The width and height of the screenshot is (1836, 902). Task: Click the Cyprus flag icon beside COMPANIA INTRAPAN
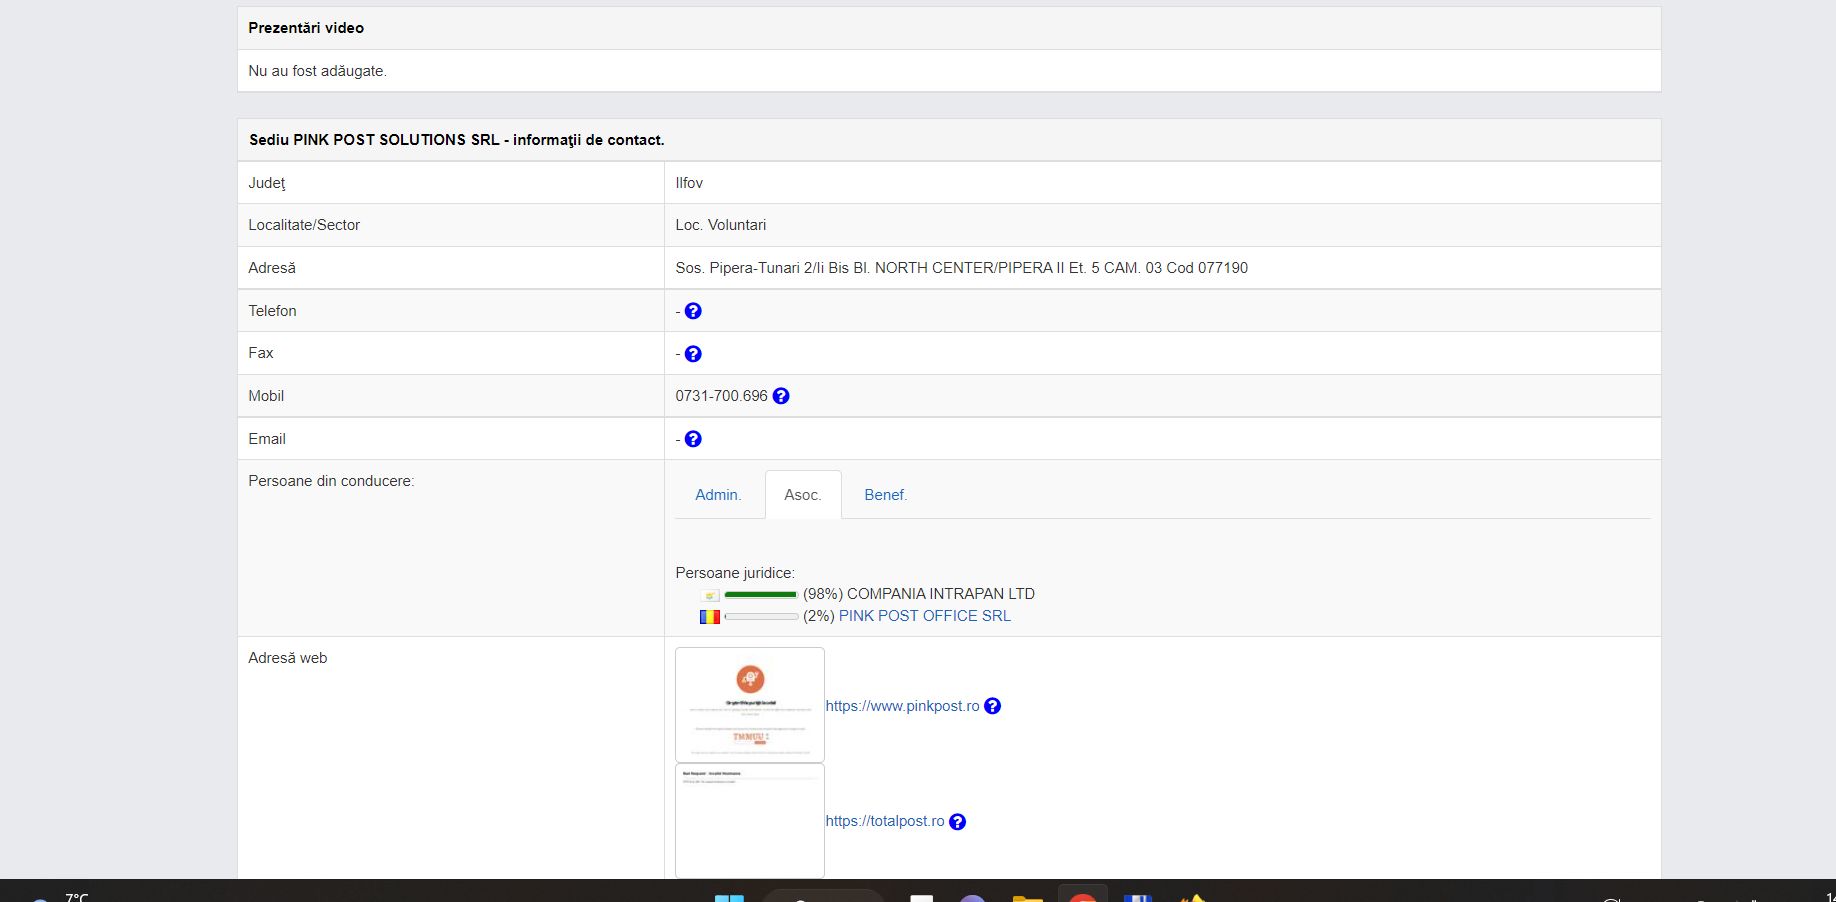click(710, 595)
